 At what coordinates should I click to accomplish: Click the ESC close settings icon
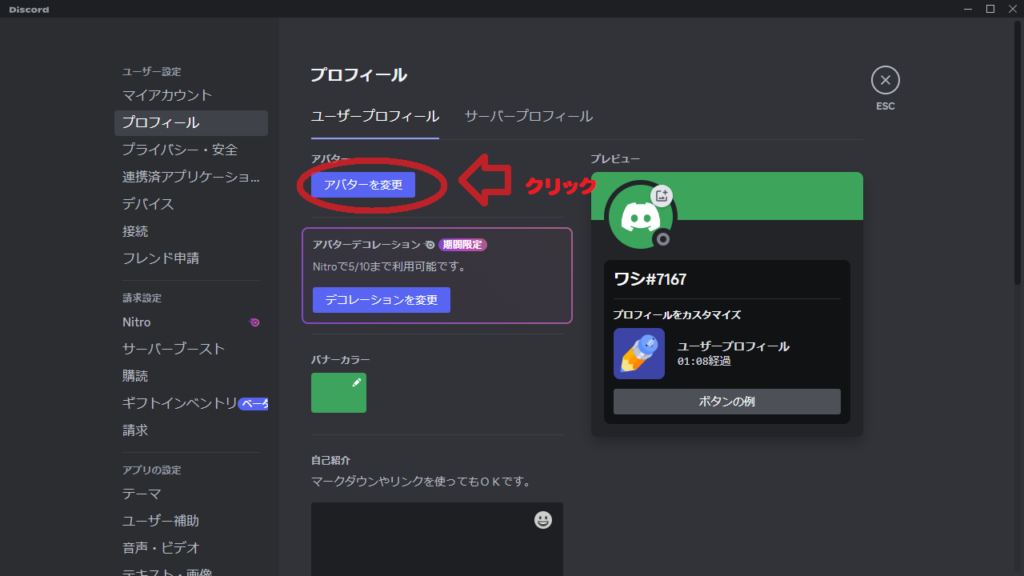[885, 80]
